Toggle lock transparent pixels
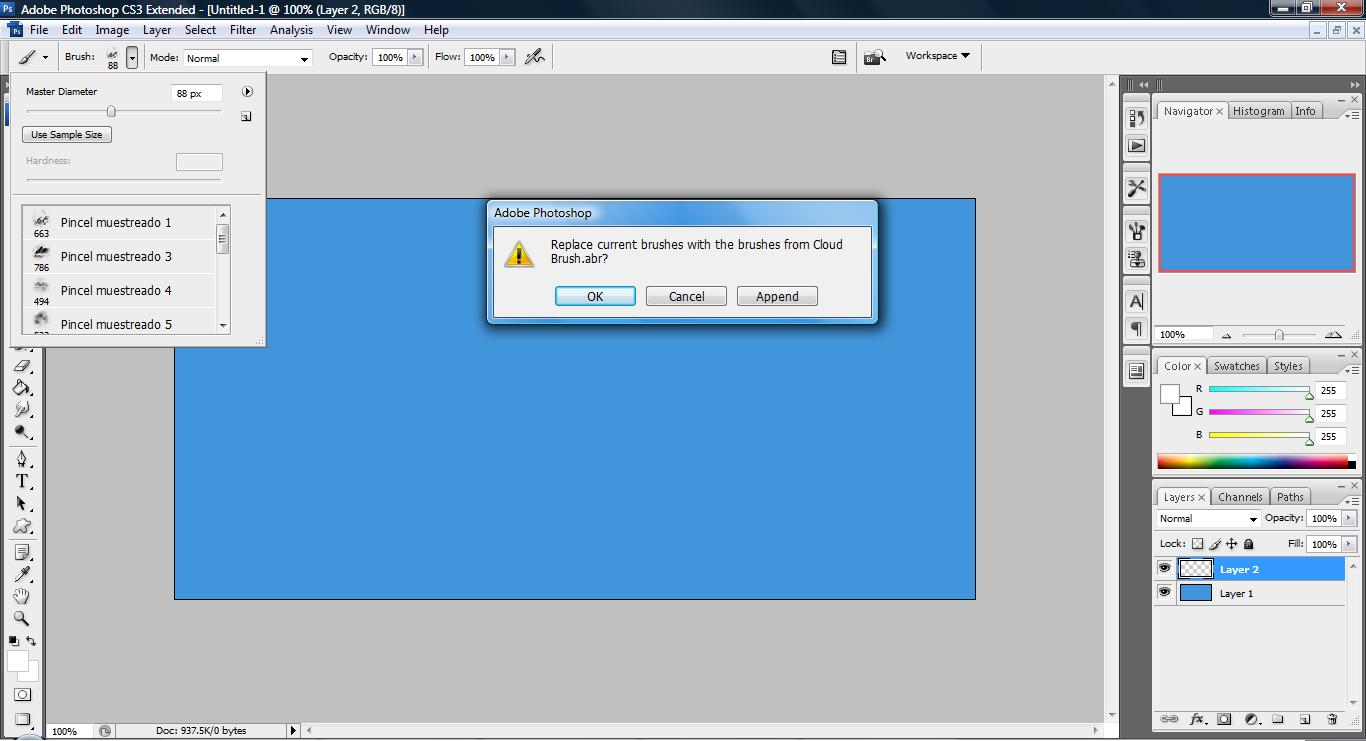This screenshot has height=741, width=1366. 1197,544
